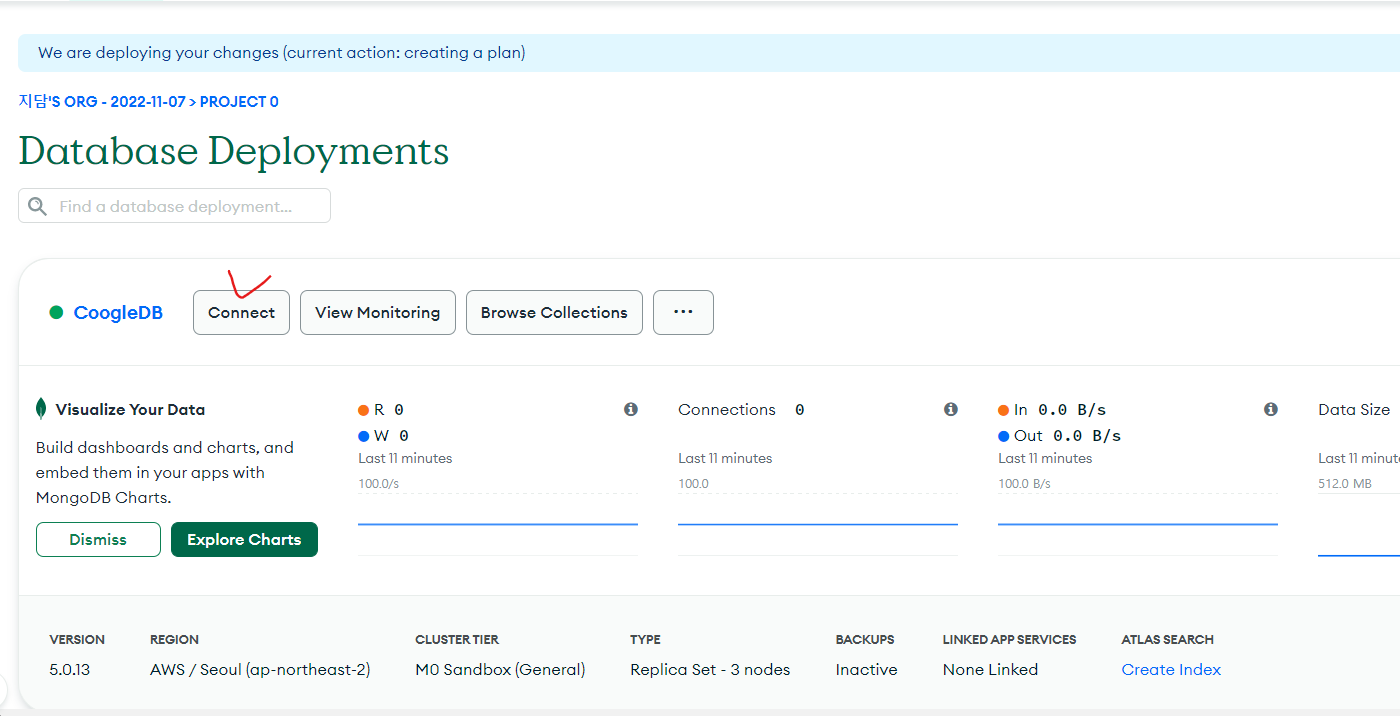
Task: Click the CLUSTER TIER column header
Action: tap(457, 639)
